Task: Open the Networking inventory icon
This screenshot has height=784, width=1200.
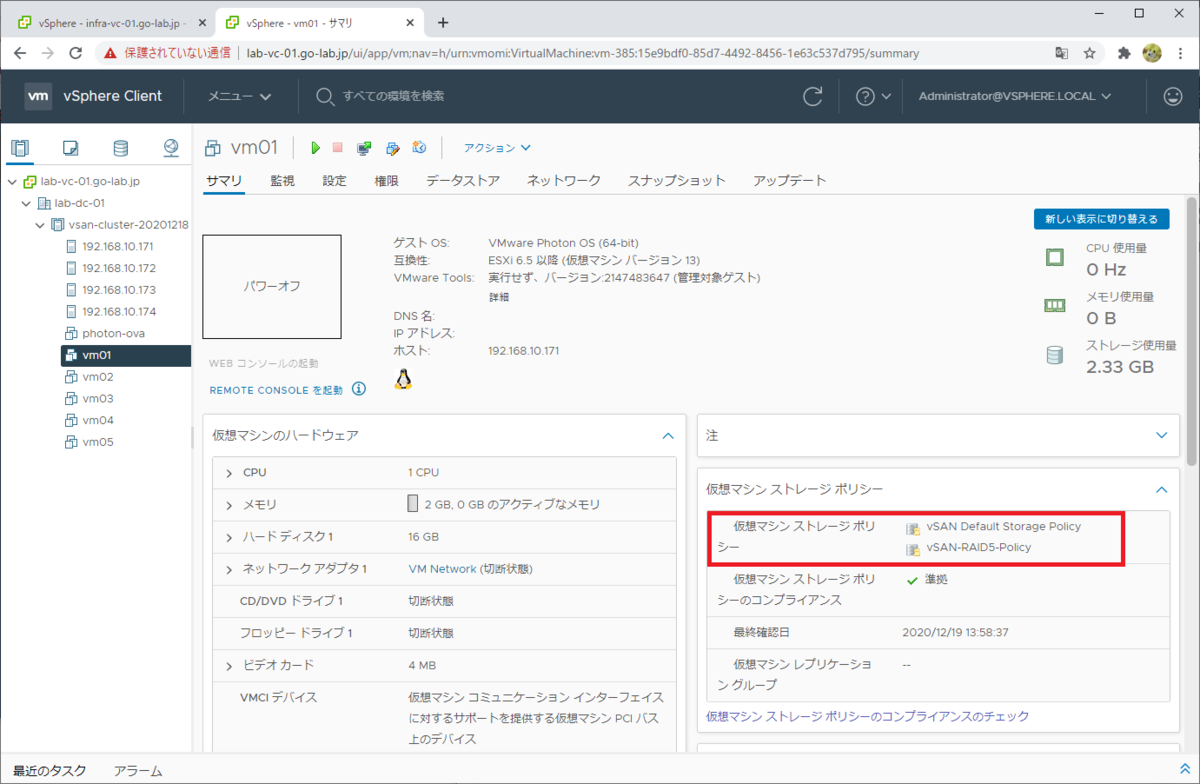Action: 171,147
